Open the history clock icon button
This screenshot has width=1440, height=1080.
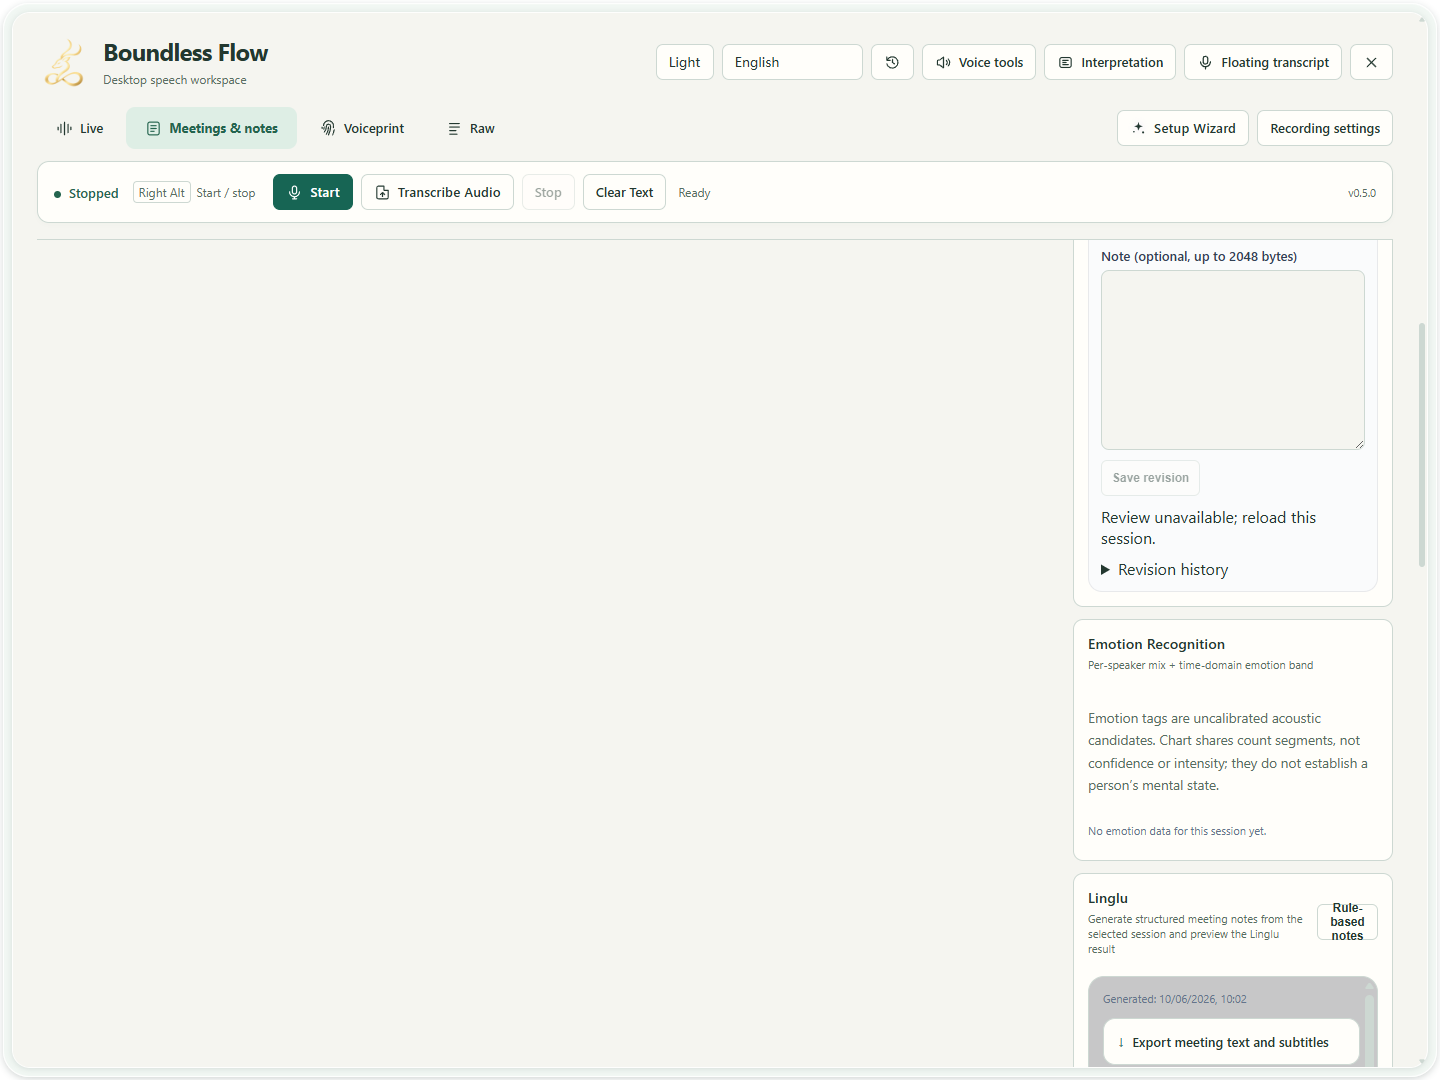click(892, 62)
